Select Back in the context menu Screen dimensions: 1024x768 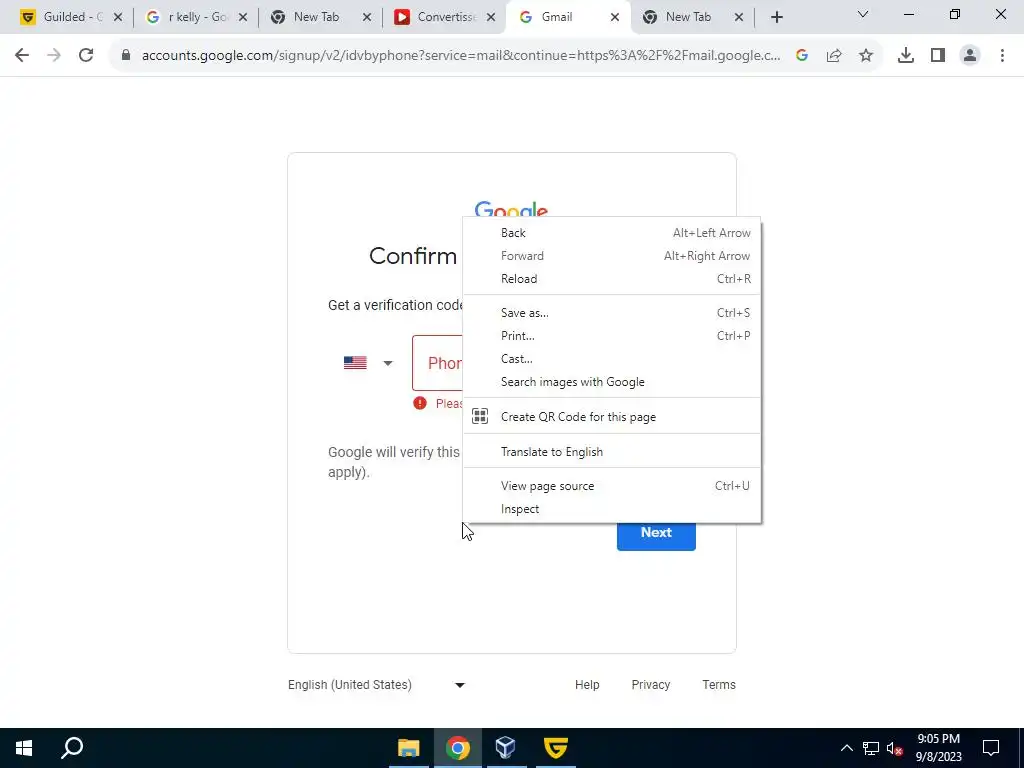pos(612,233)
